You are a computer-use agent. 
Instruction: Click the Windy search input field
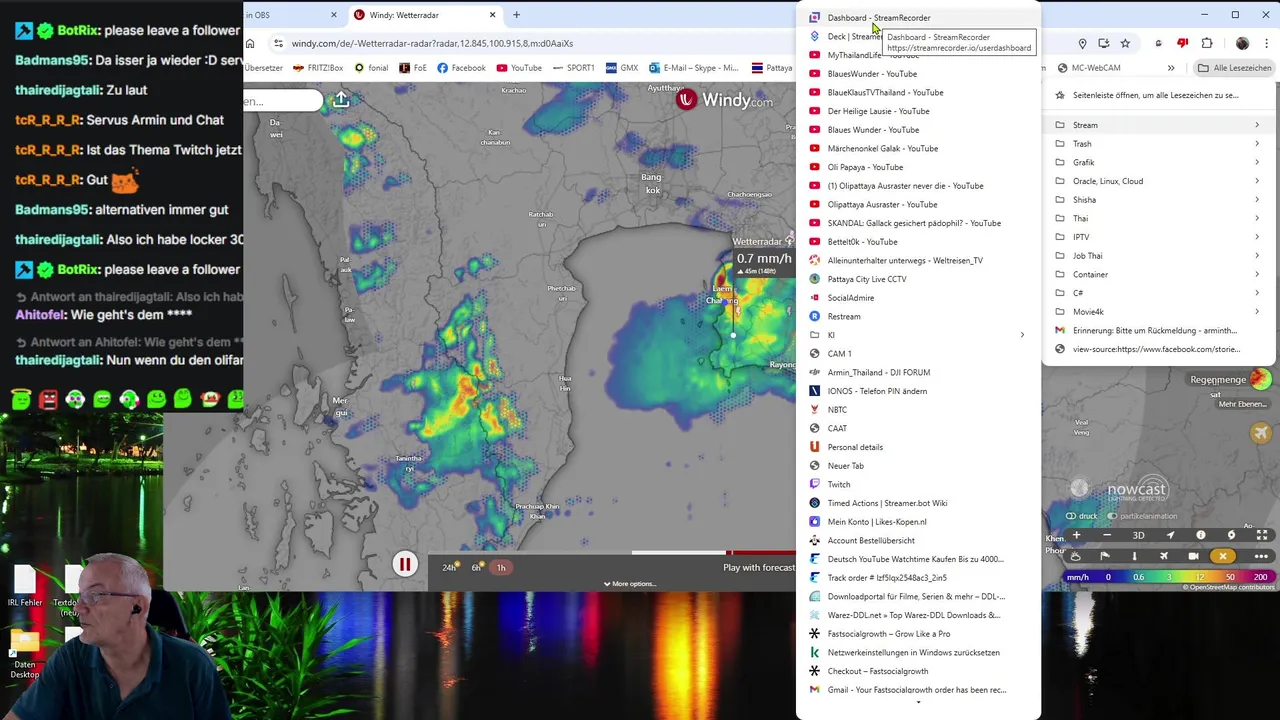tap(283, 101)
